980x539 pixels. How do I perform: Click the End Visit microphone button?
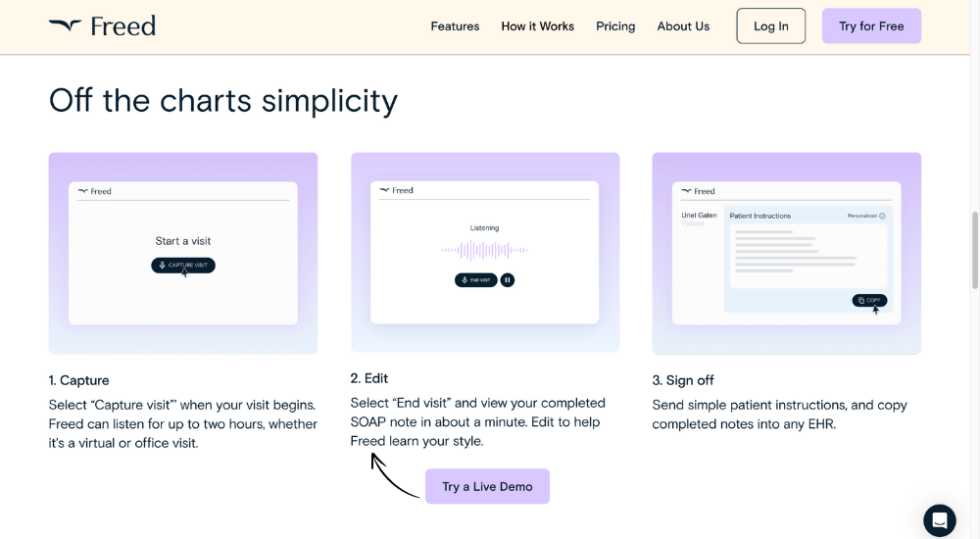(x=475, y=280)
